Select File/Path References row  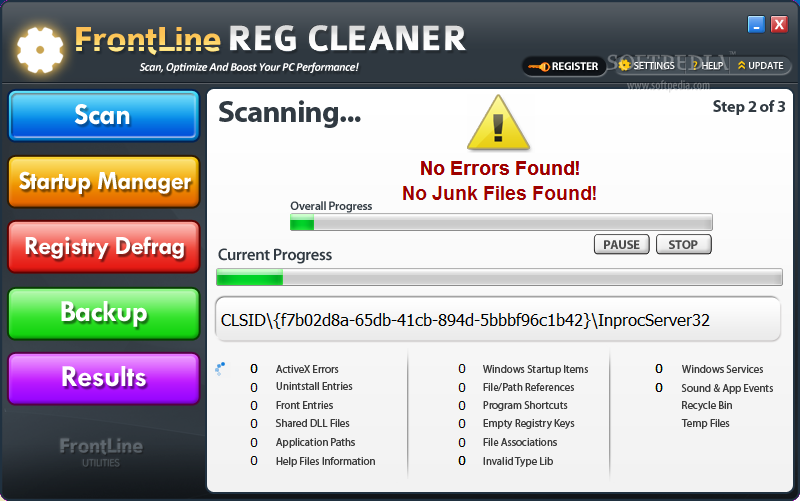coord(528,387)
